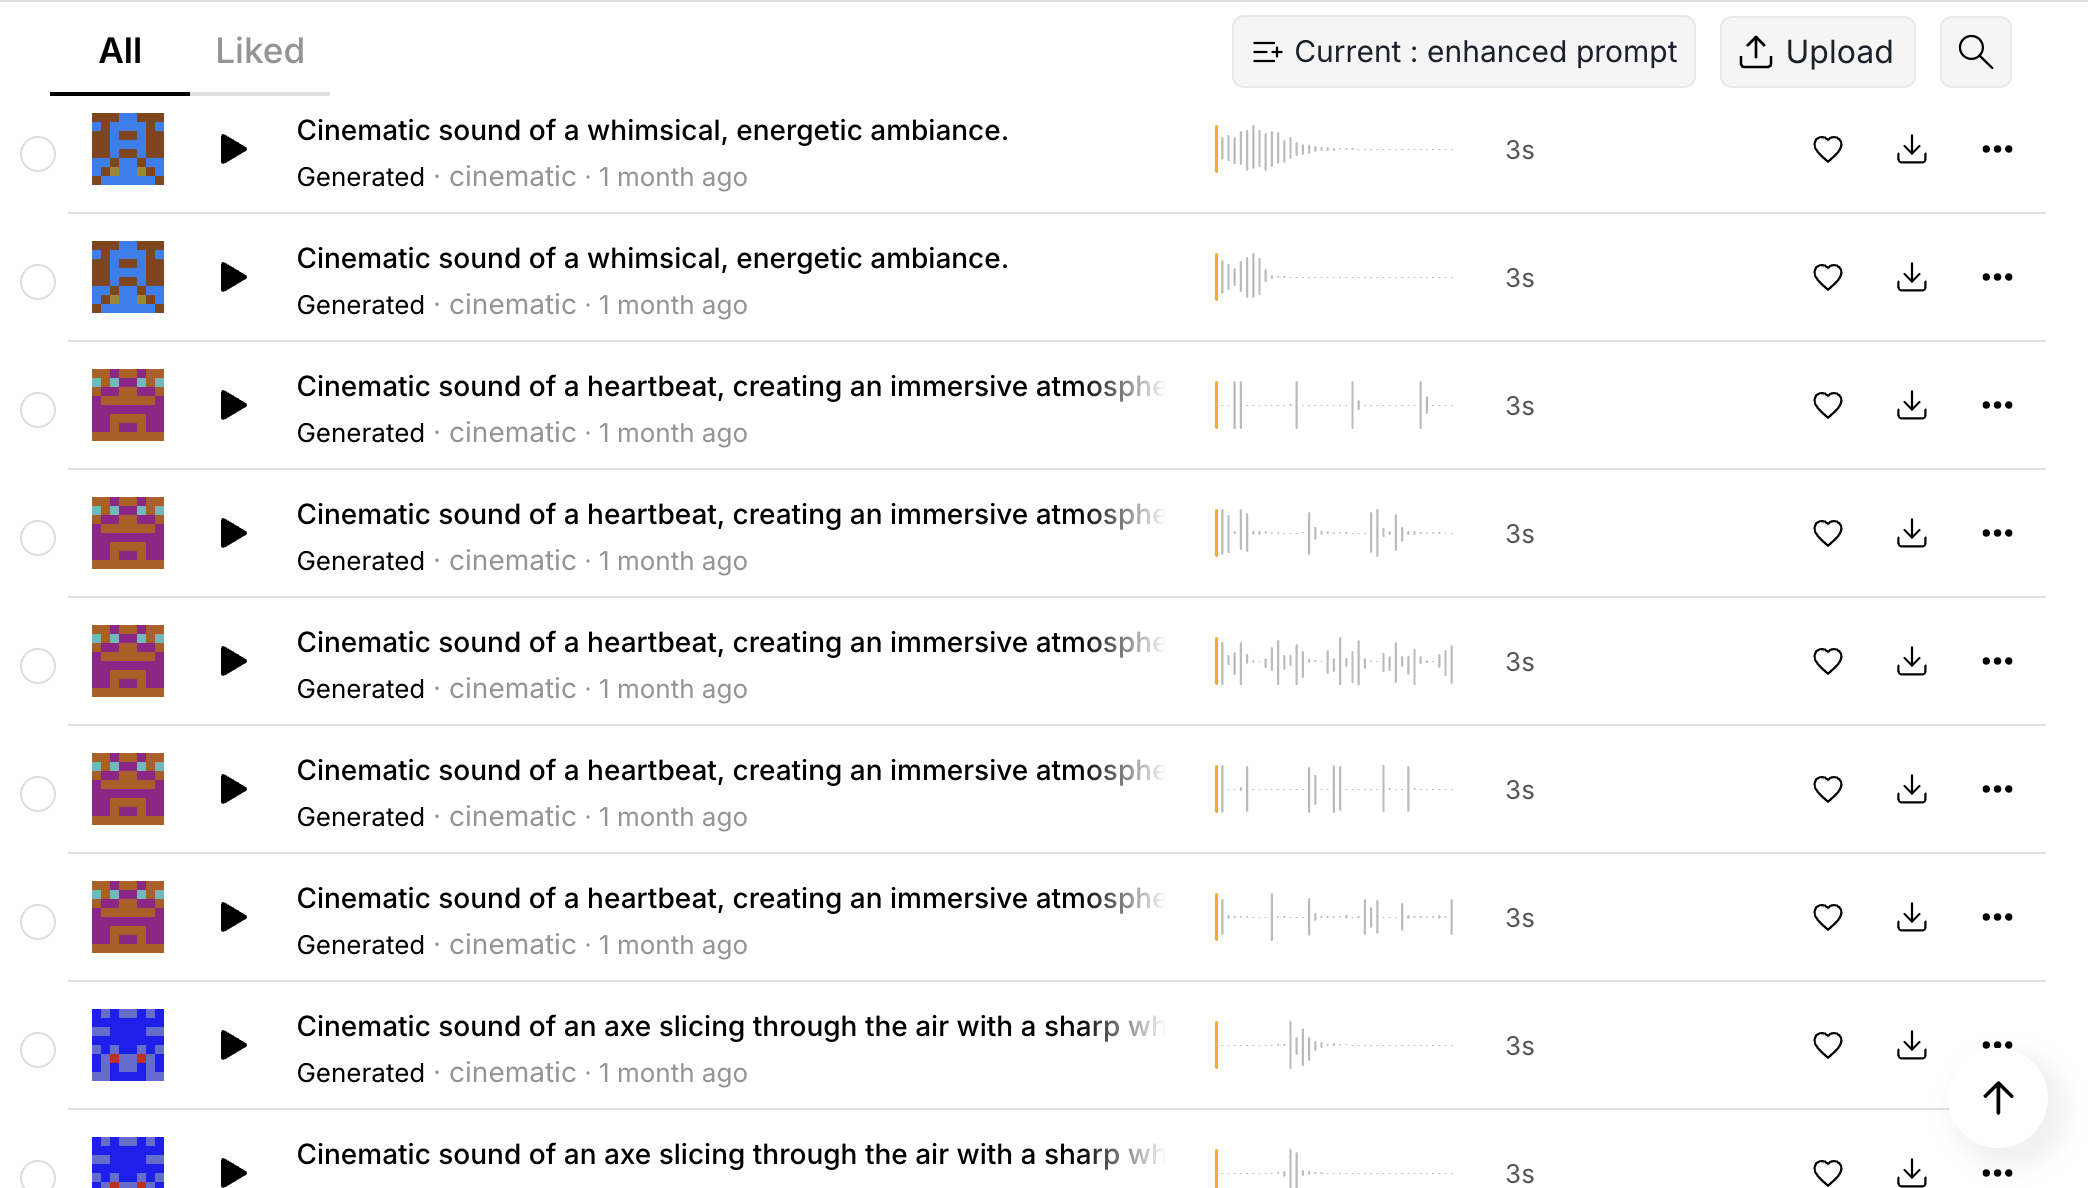Select the axe slicing sound row circle

click(38, 1049)
